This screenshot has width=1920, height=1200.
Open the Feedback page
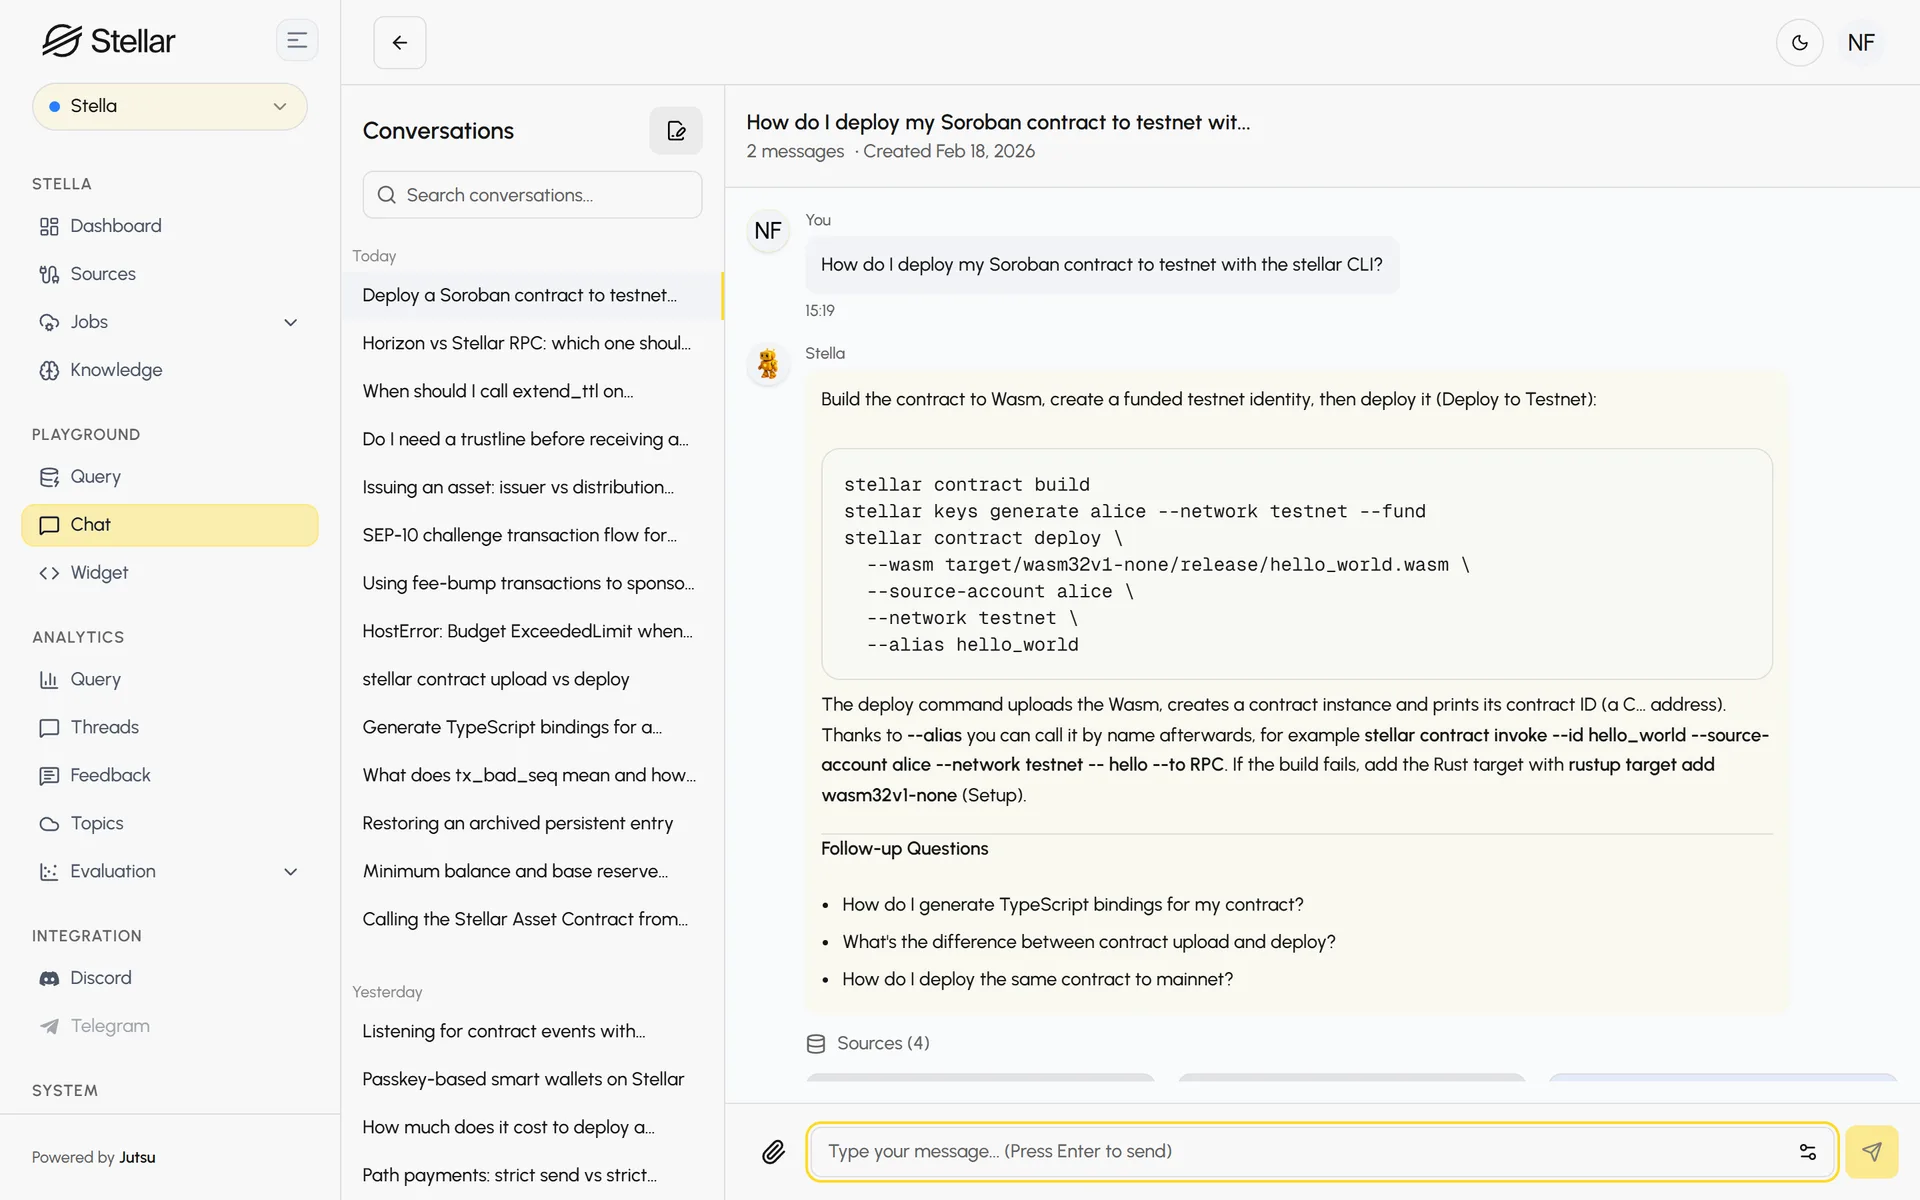[x=170, y=776]
